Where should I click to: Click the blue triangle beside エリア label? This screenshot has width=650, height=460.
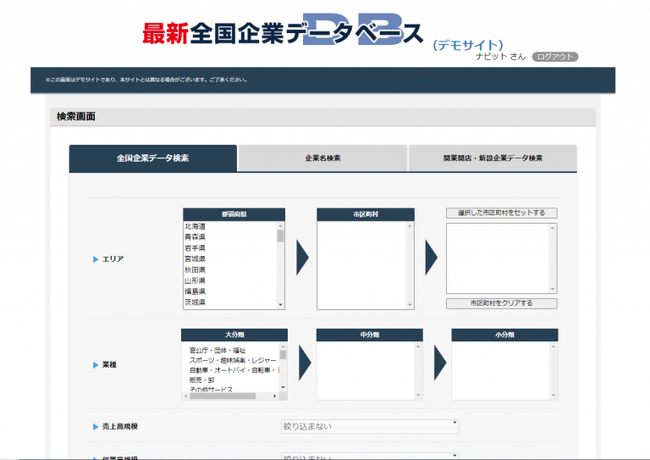pyautogui.click(x=96, y=259)
